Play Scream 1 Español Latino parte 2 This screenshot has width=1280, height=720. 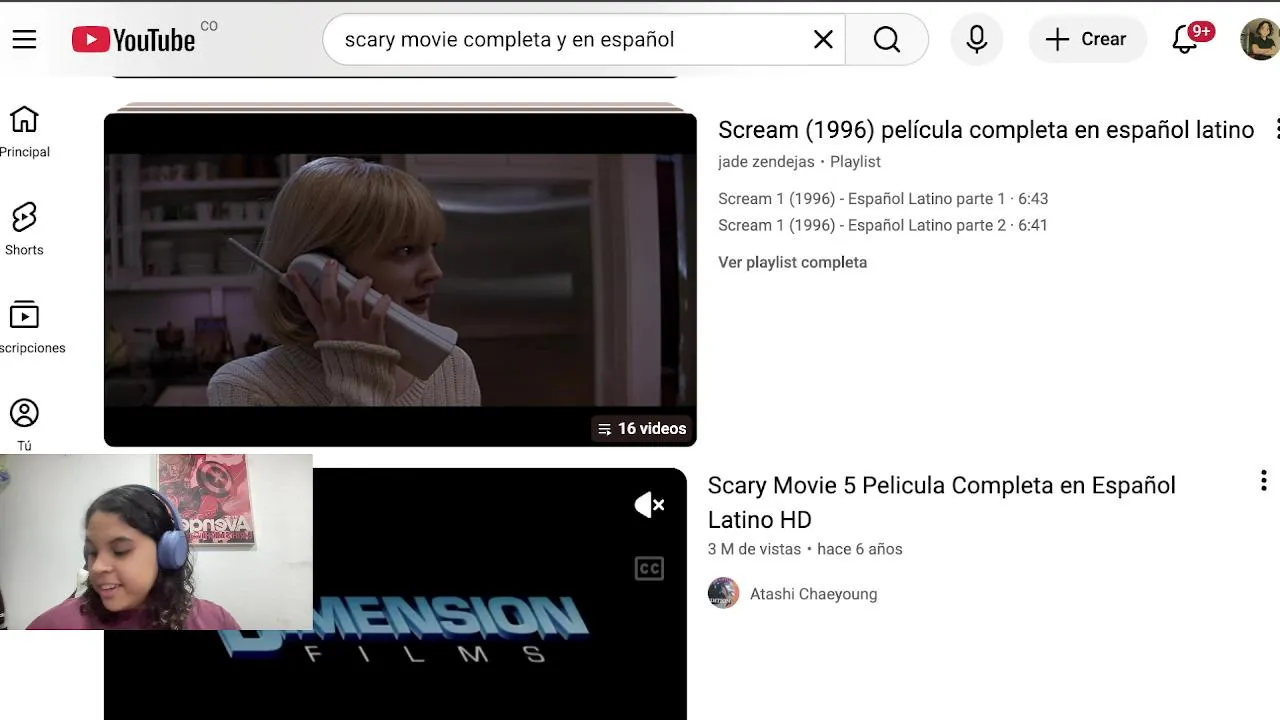[x=883, y=225]
